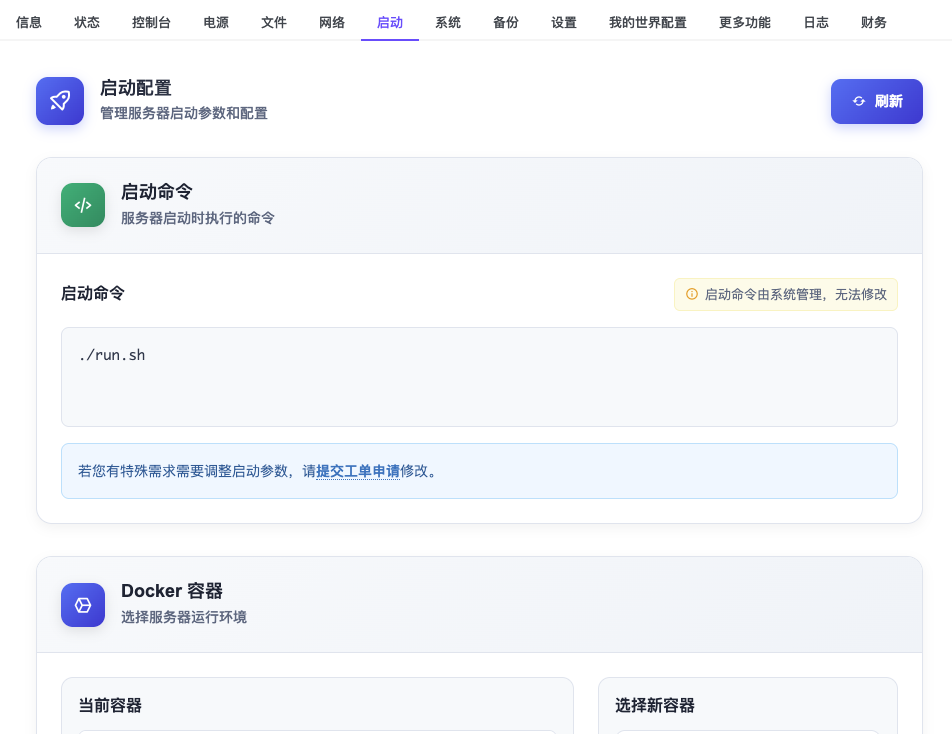Viewport: 952px width, 734px height.
Task: Select the 系统 tab
Action: [448, 22]
